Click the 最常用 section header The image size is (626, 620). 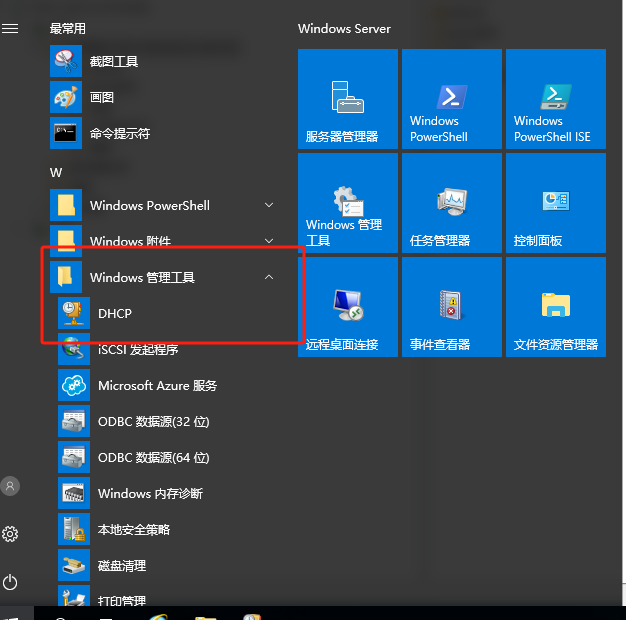tap(67, 29)
